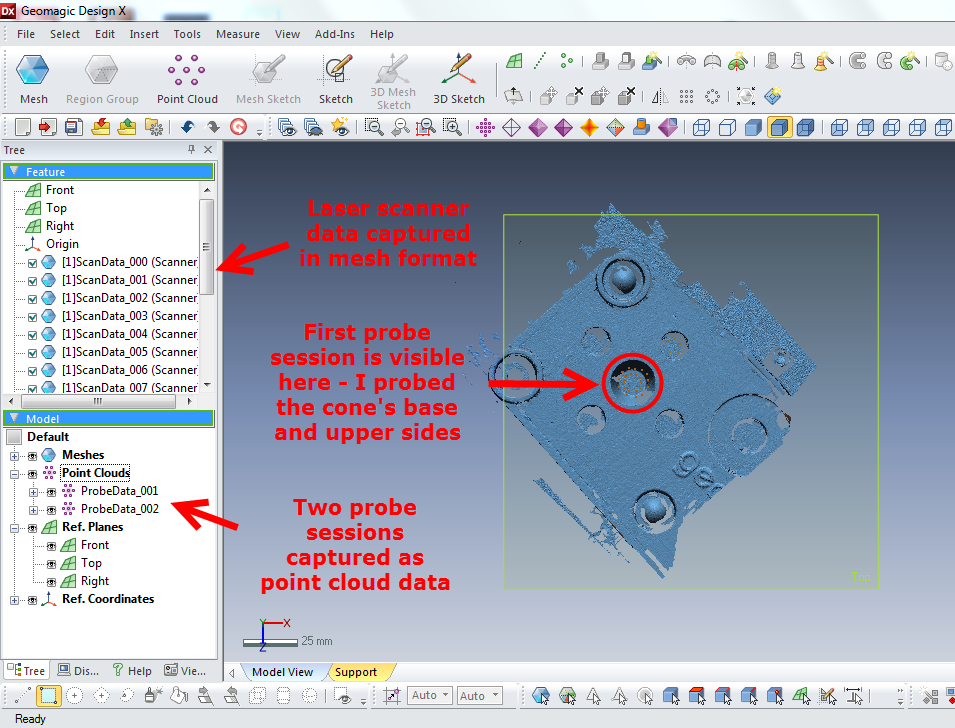955x728 pixels.
Task: Click the Undo icon in the toolbar
Action: (x=188, y=127)
